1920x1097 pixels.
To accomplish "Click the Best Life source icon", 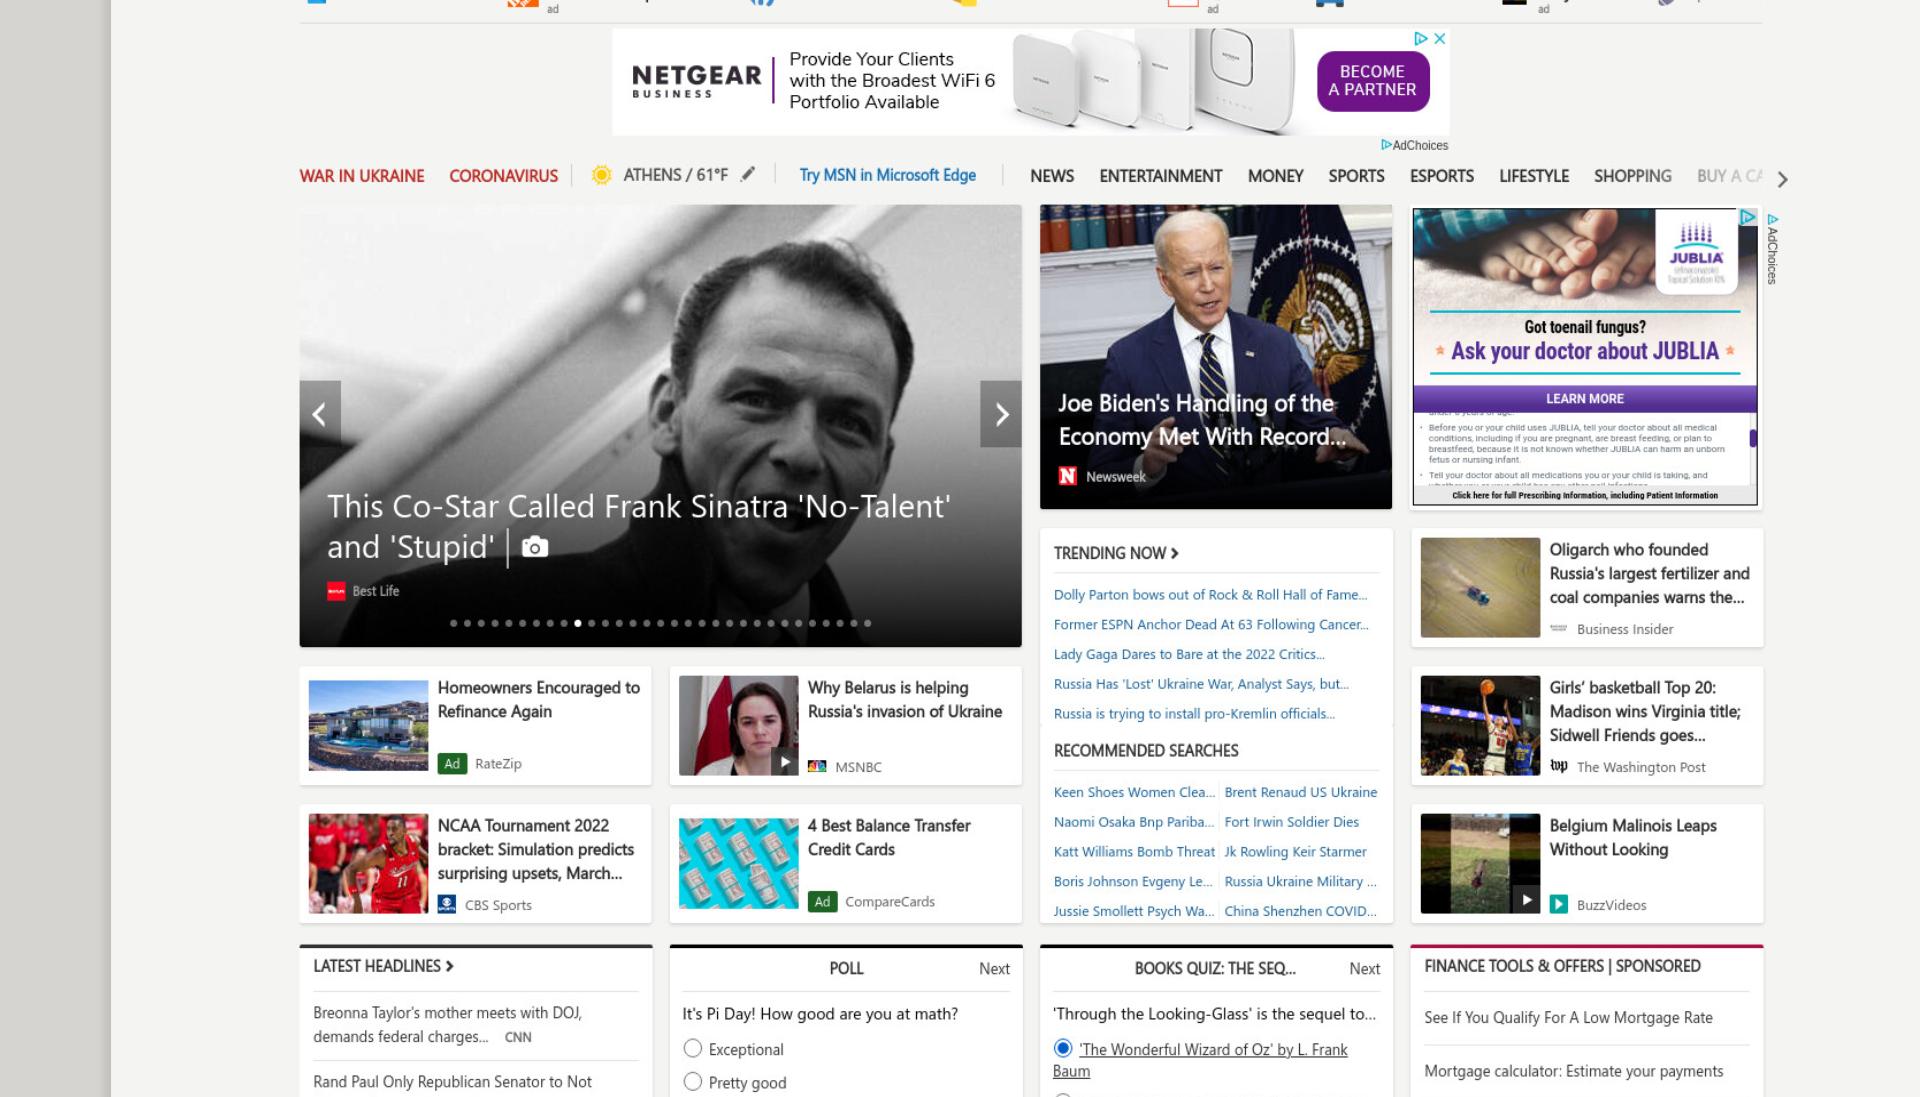I will pyautogui.click(x=336, y=591).
